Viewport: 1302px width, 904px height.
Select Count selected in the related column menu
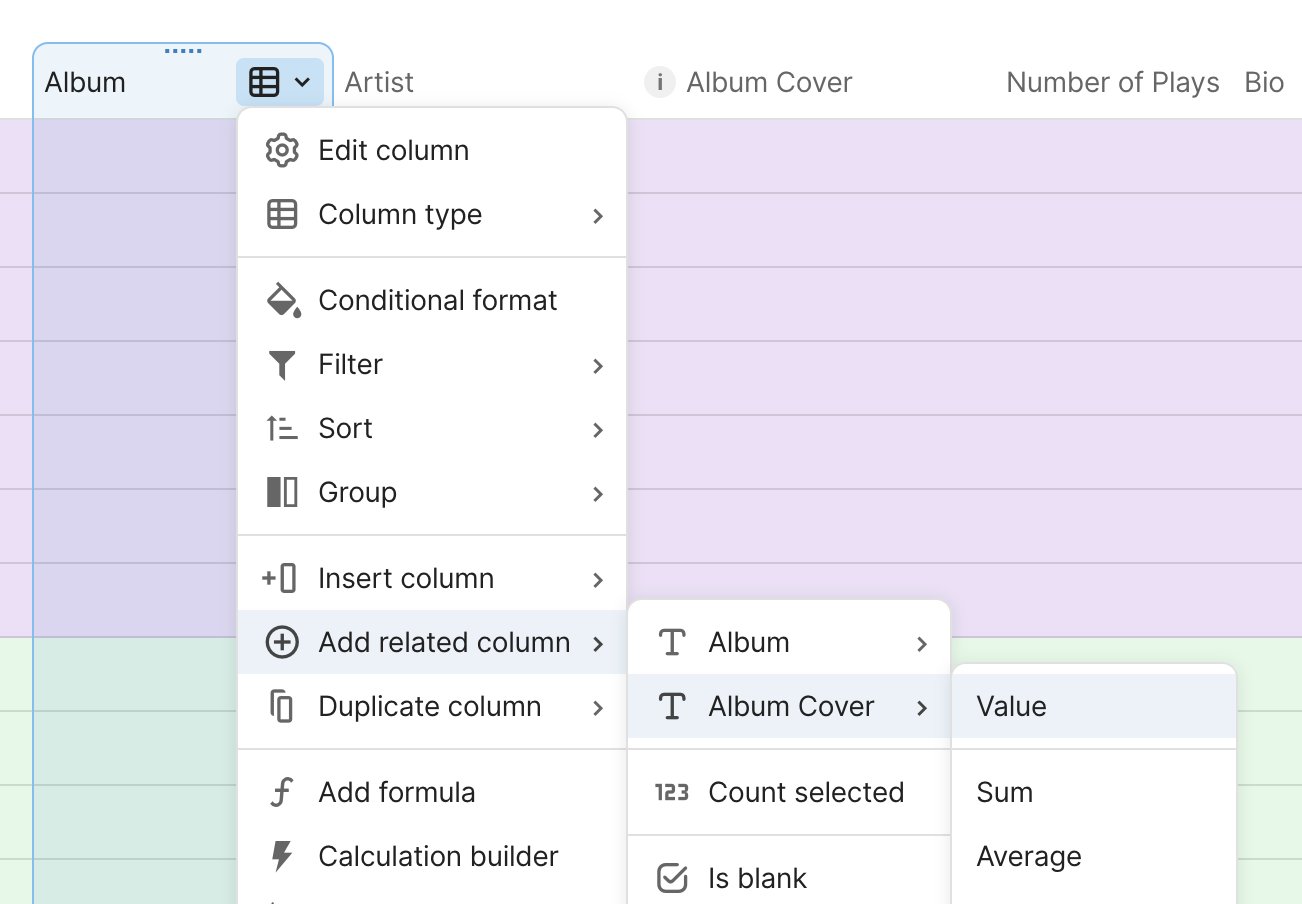(805, 792)
